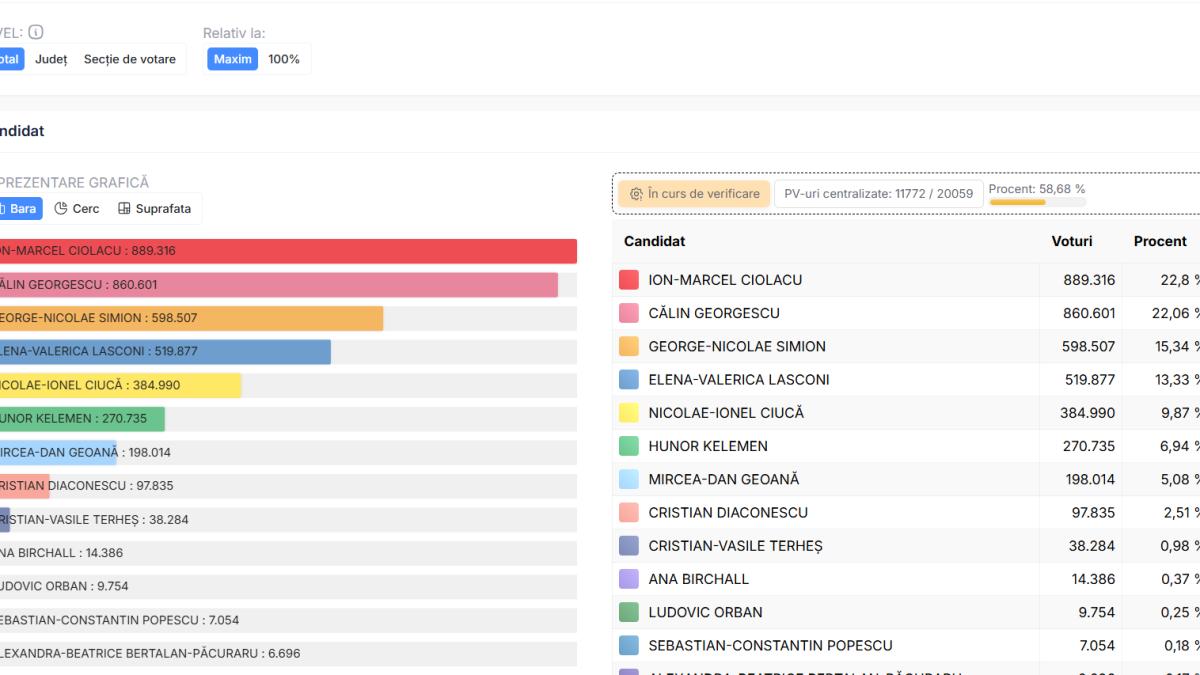Click the green Hunor Kelemen swatch
The height and width of the screenshot is (675, 1200).
[x=629, y=446]
